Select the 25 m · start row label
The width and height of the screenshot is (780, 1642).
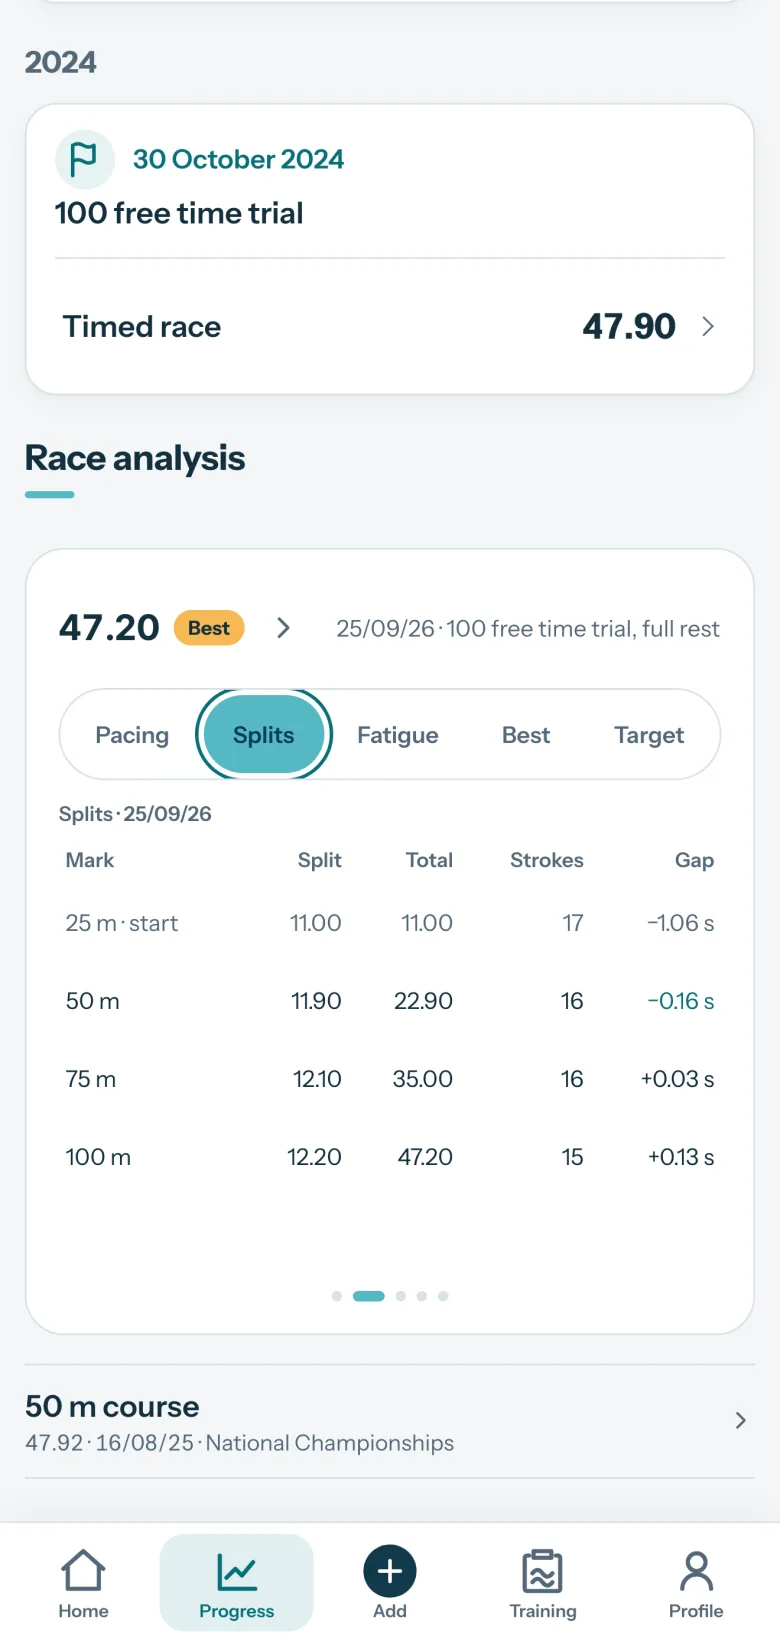pyautogui.click(x=122, y=923)
